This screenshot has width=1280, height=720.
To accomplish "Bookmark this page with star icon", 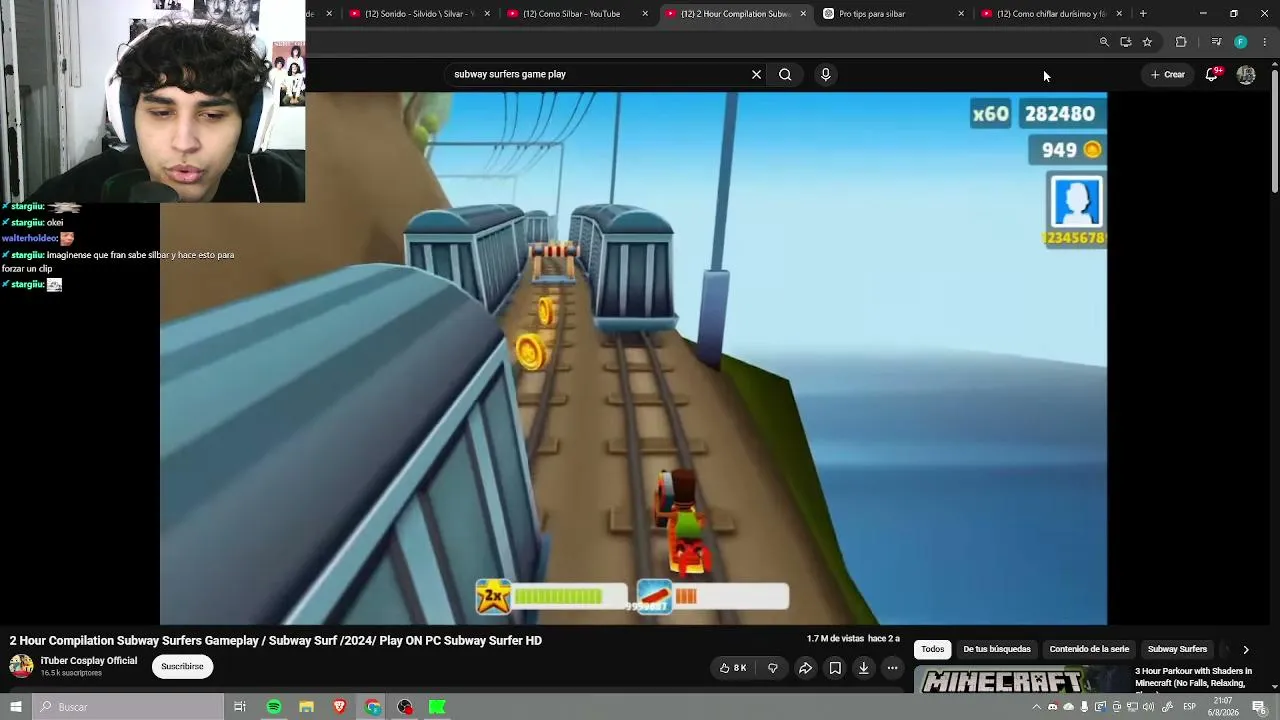I will [1147, 42].
